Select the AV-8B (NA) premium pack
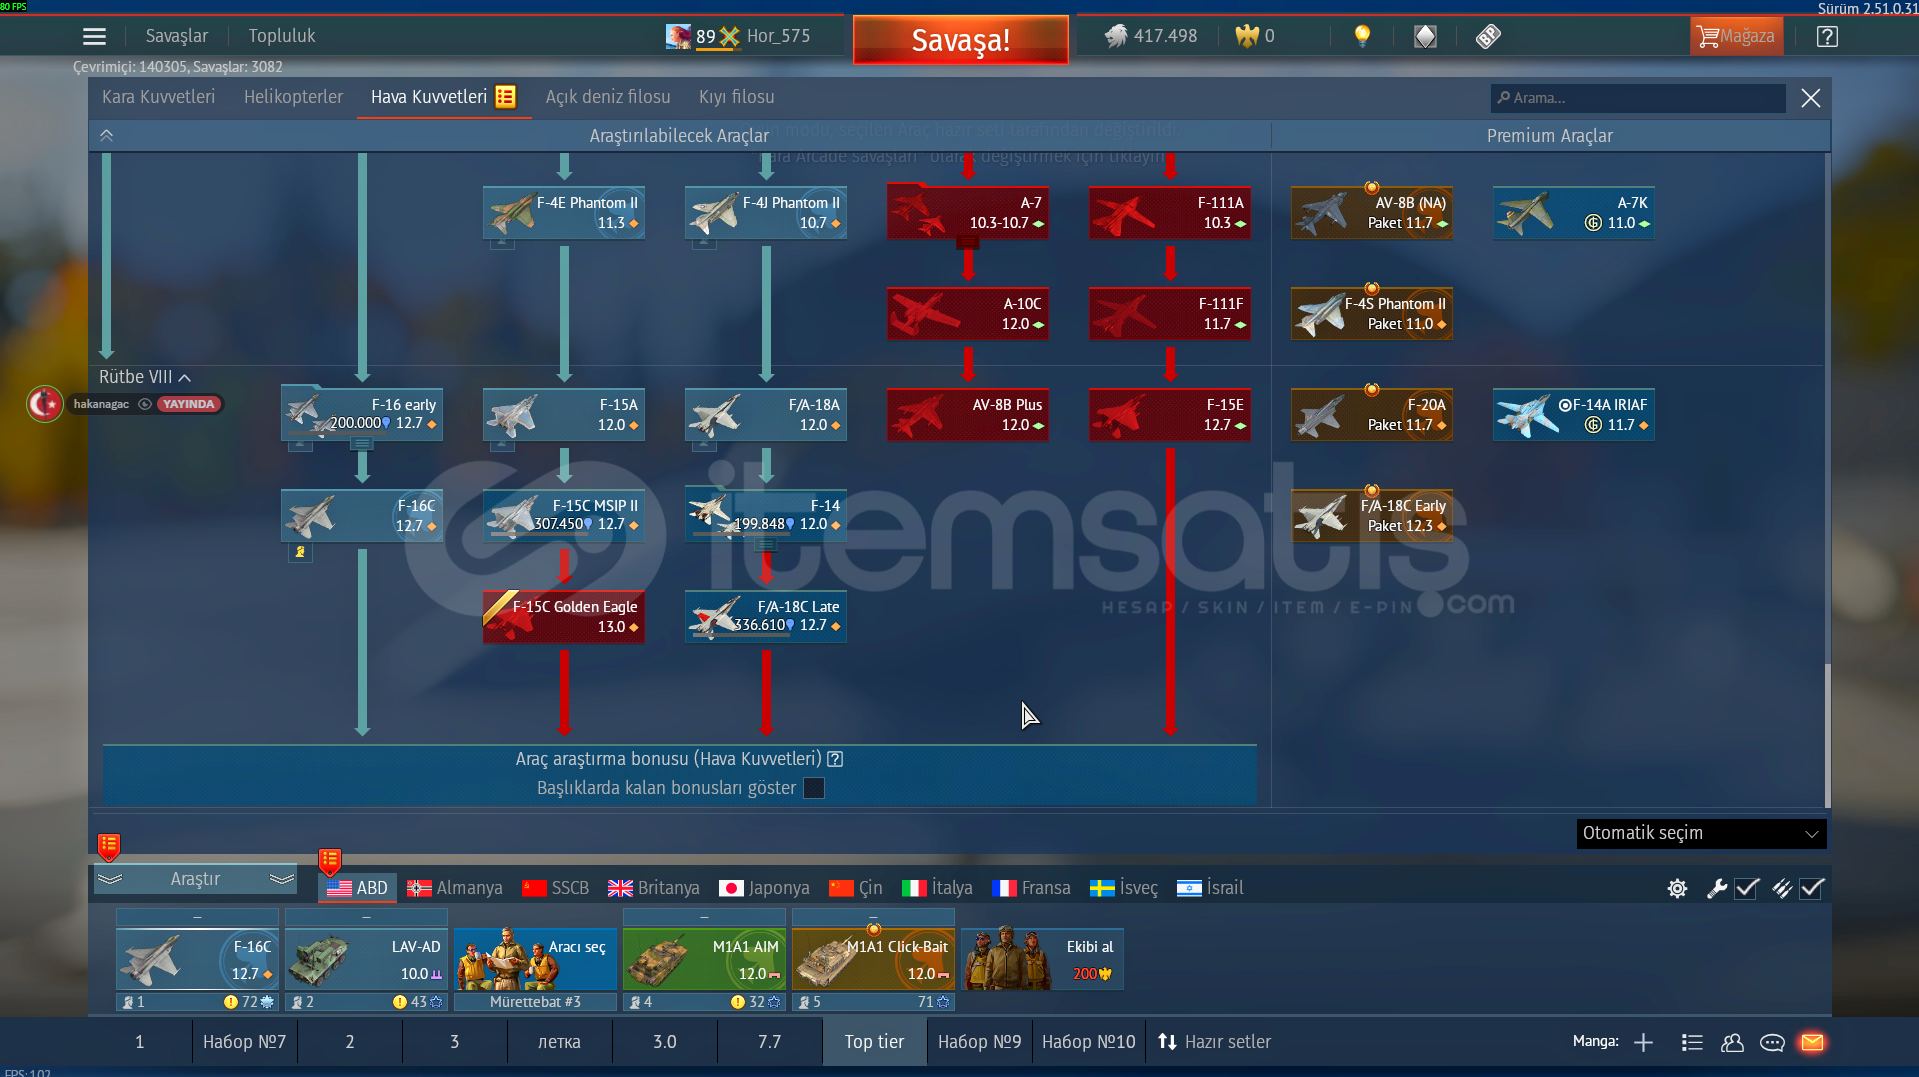The image size is (1919, 1077). tap(1372, 212)
